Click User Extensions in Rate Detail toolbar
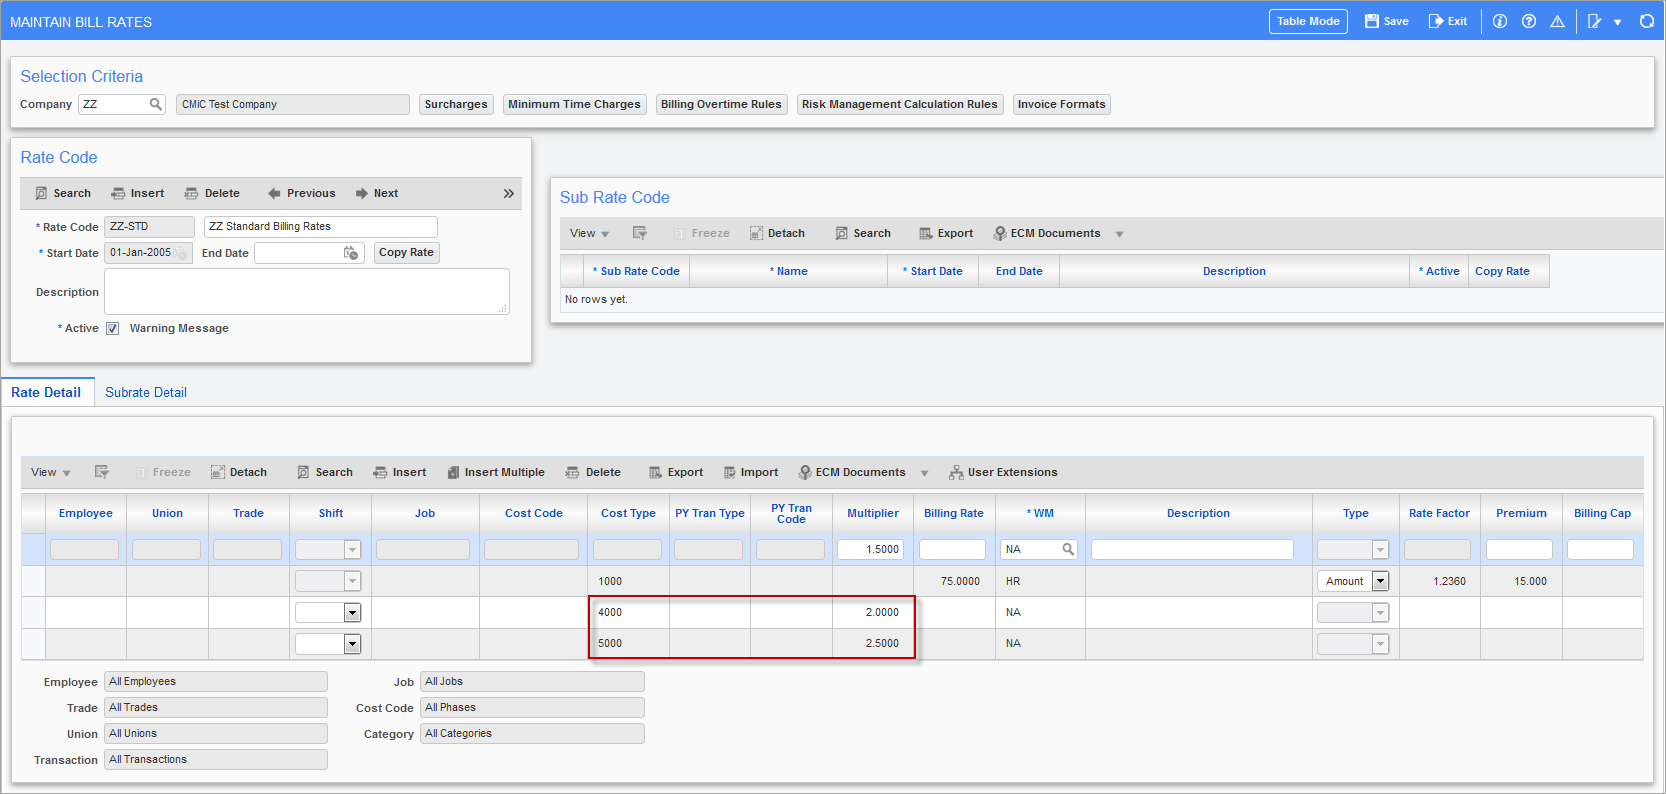 tap(1003, 472)
